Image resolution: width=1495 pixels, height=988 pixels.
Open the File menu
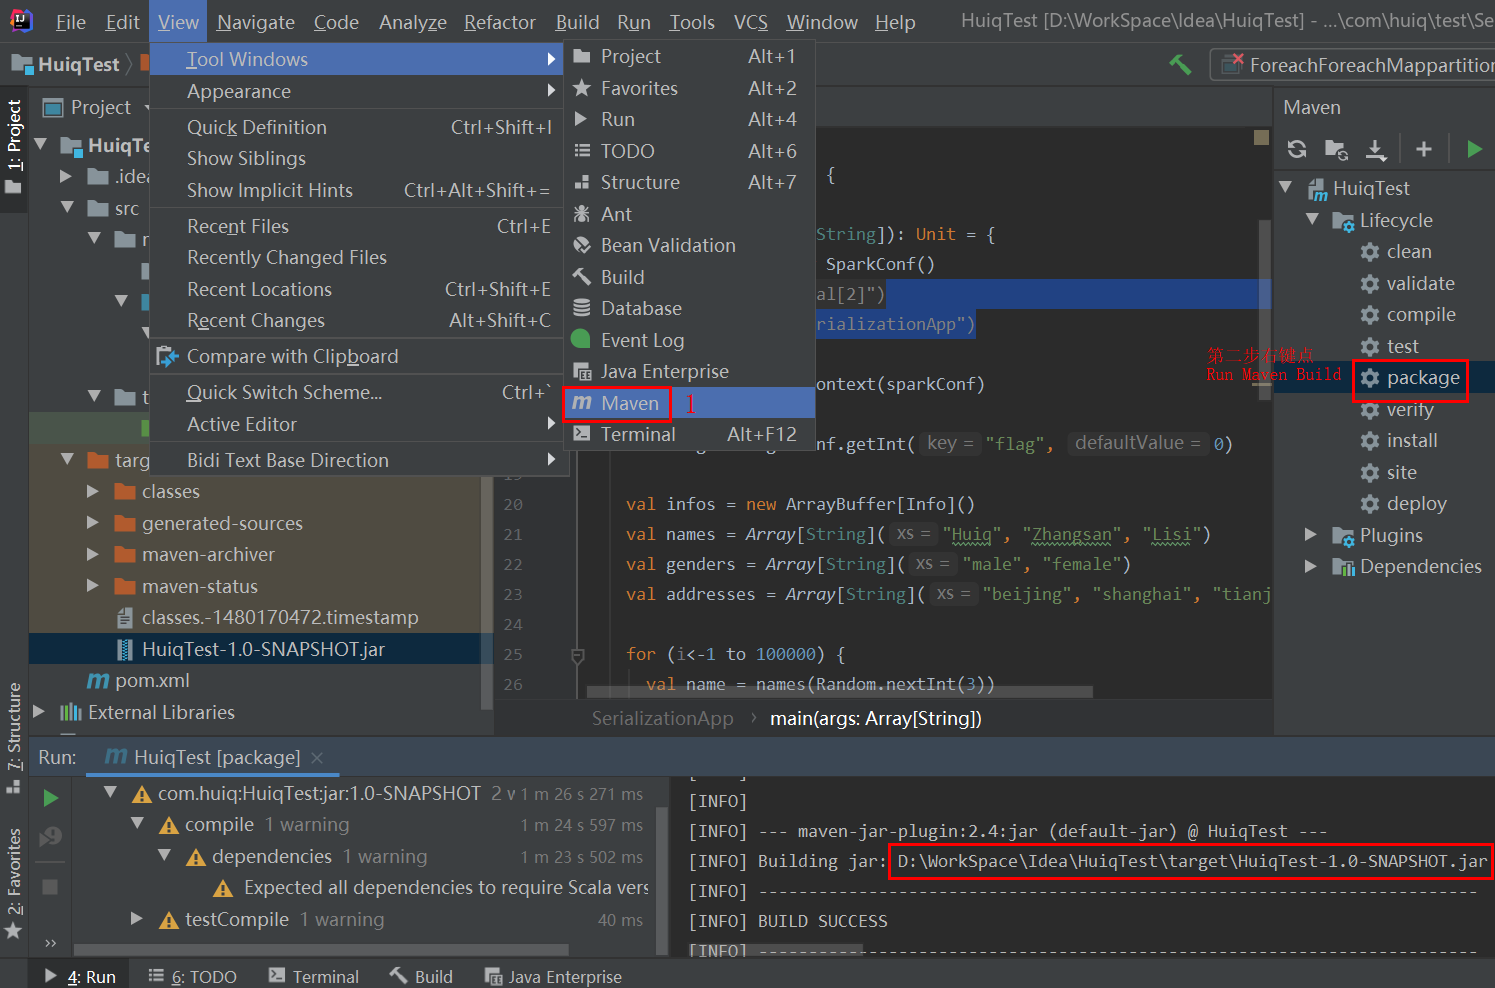[x=70, y=22]
